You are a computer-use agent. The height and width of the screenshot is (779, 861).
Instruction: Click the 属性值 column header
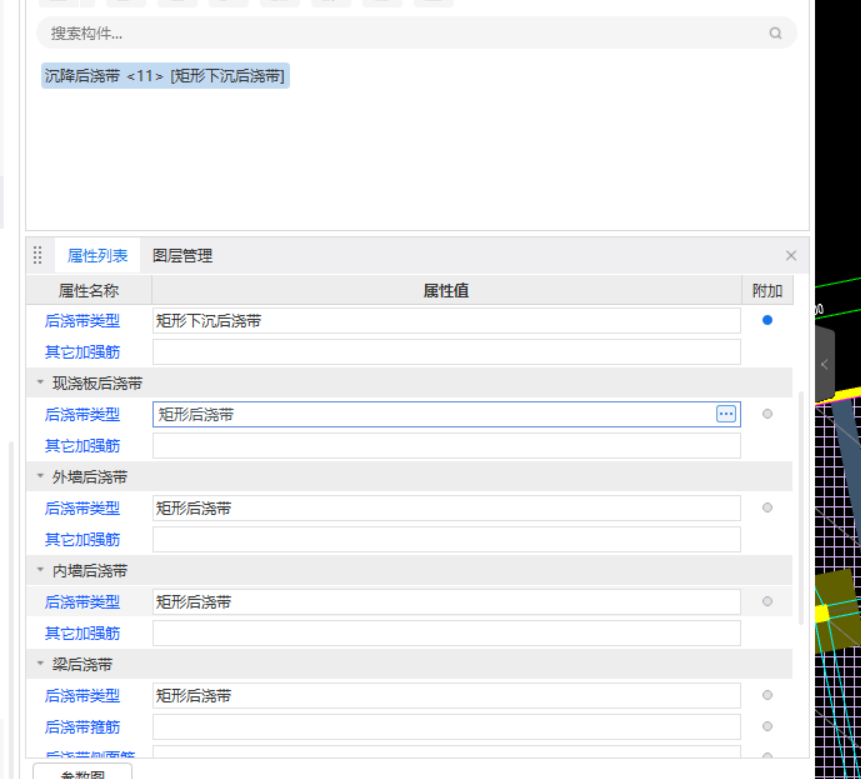[x=446, y=290]
